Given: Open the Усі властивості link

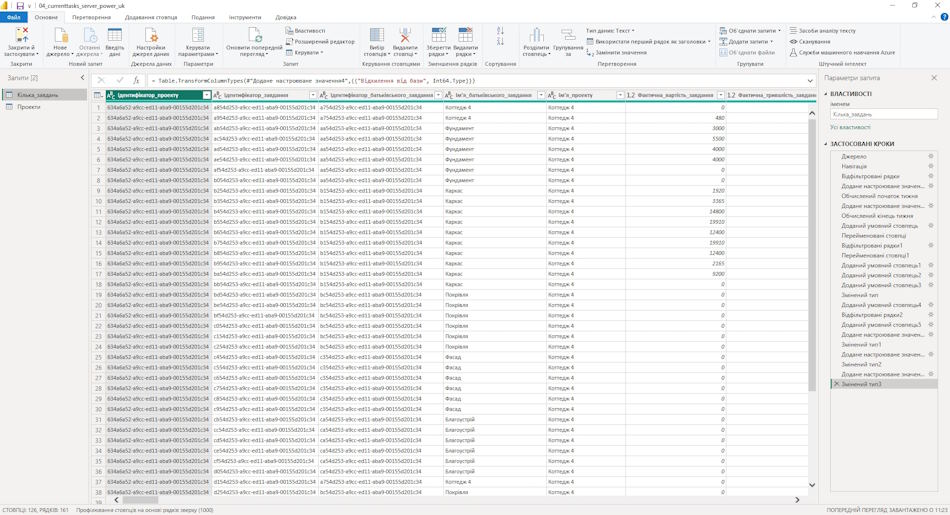Looking at the screenshot, I should 850,127.
